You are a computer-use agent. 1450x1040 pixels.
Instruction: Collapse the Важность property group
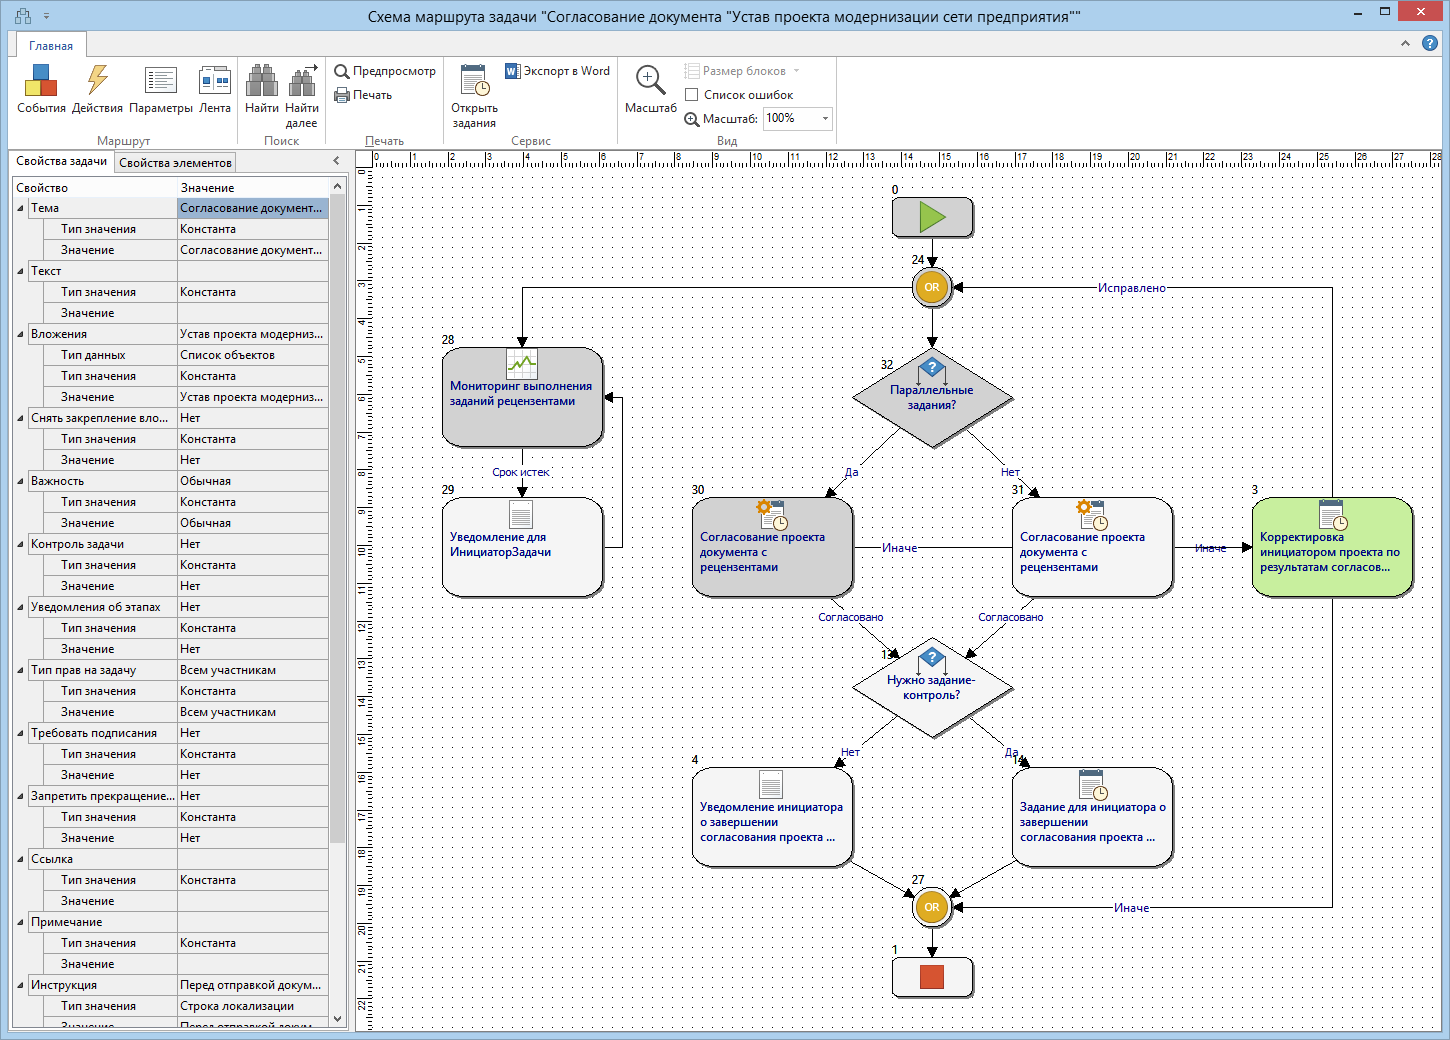pyautogui.click(x=20, y=481)
